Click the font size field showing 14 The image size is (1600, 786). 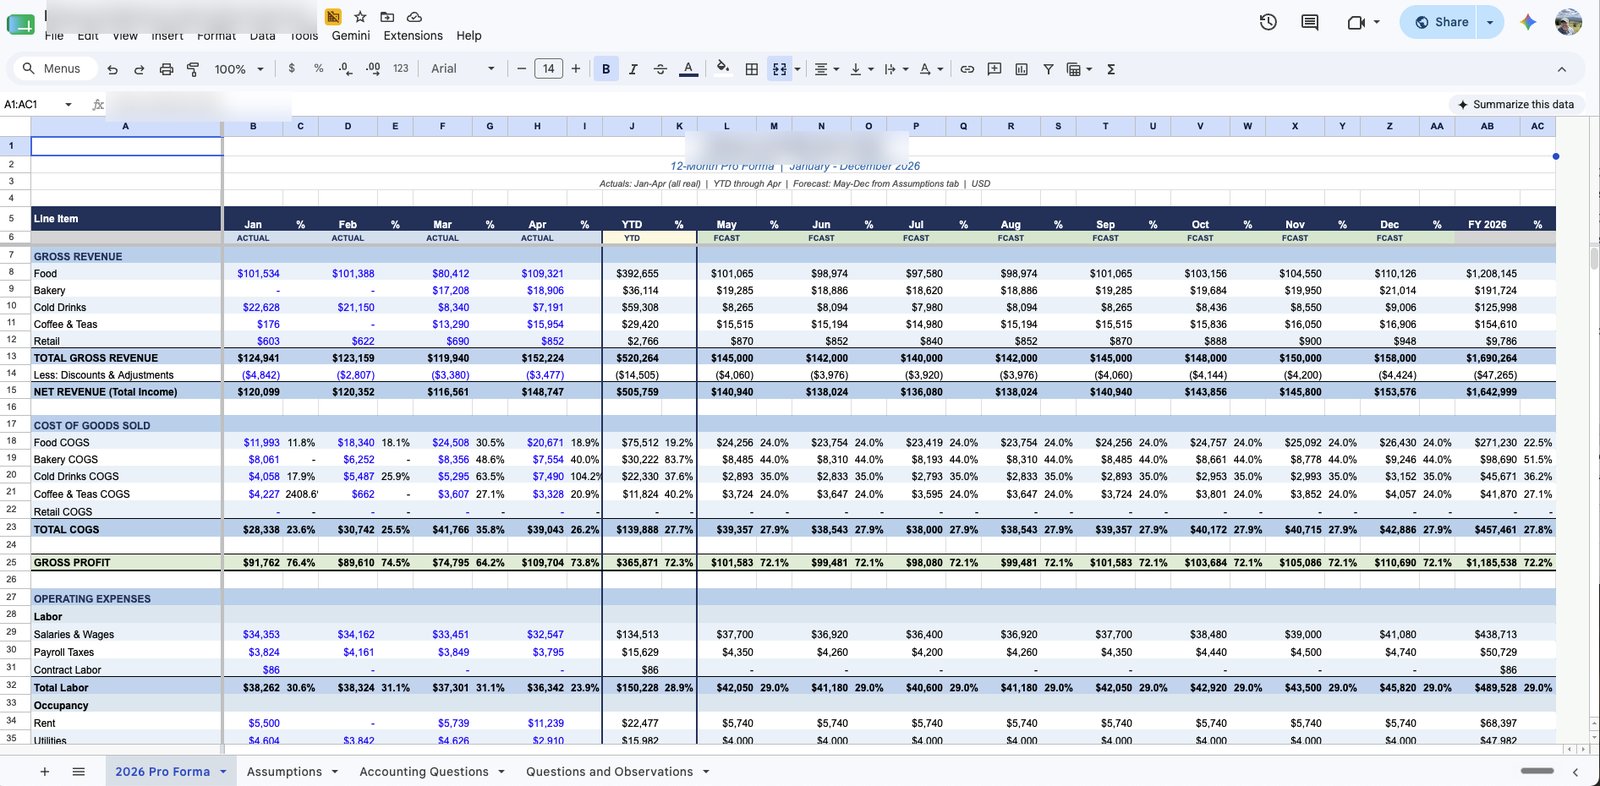(x=548, y=69)
